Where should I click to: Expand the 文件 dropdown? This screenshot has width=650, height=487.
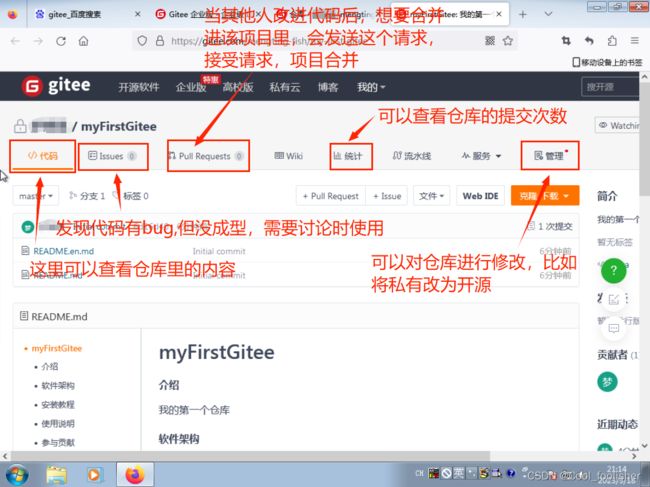click(x=431, y=196)
